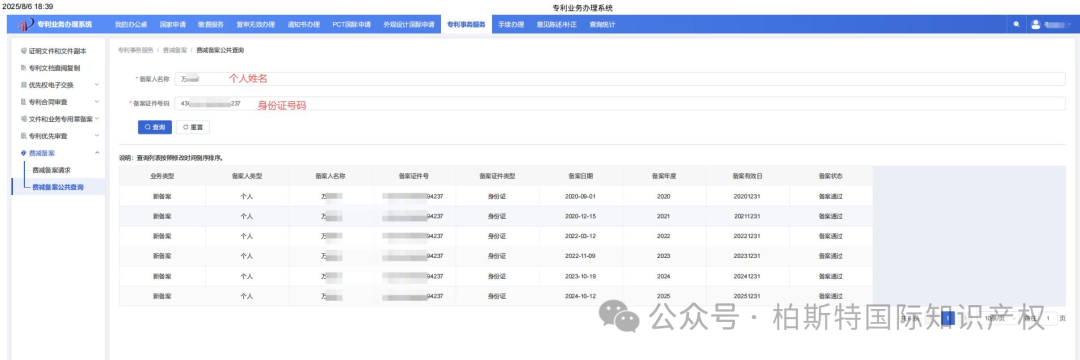Click the search magnifier icon in header
Viewport: 1080px width, 360px height.
[x=1017, y=24]
